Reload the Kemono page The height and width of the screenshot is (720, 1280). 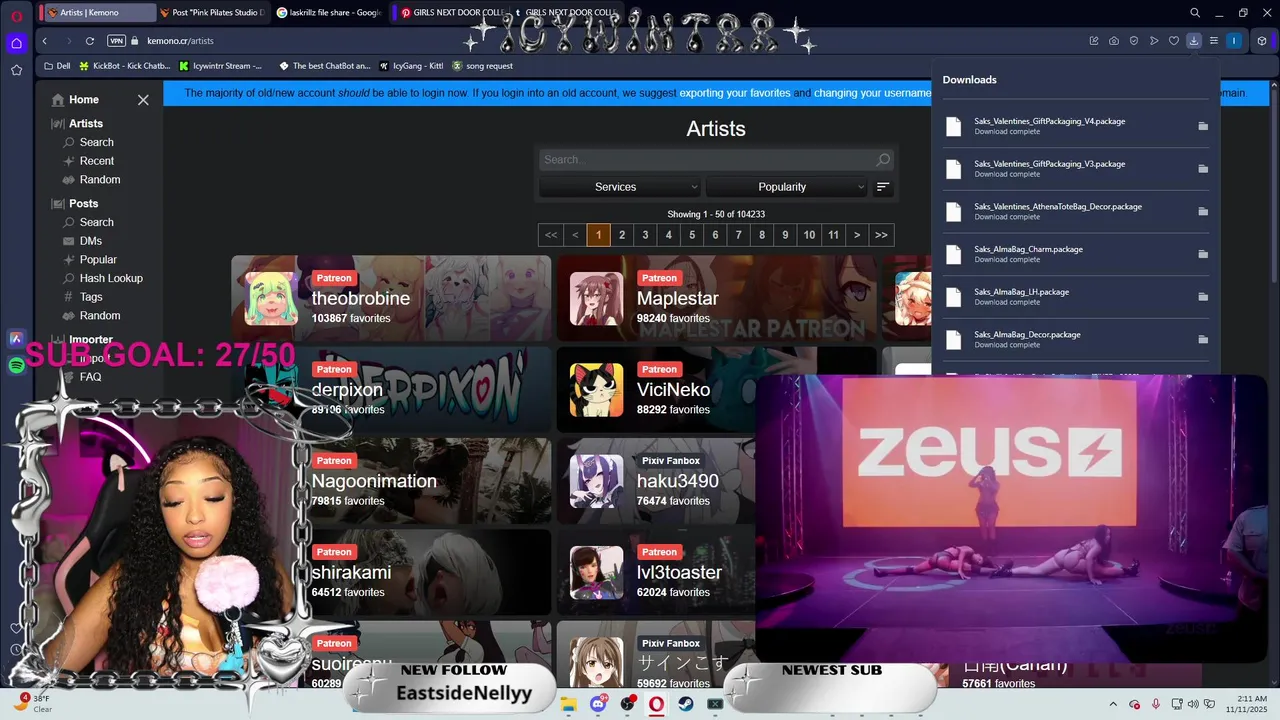(90, 41)
